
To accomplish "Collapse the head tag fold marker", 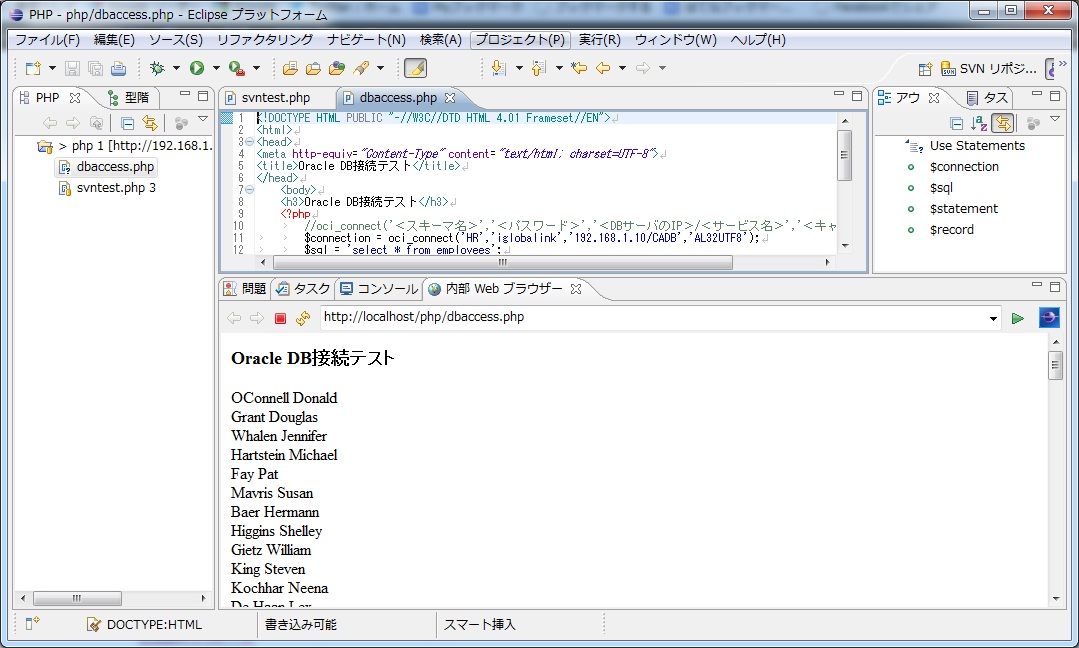I will [250, 142].
